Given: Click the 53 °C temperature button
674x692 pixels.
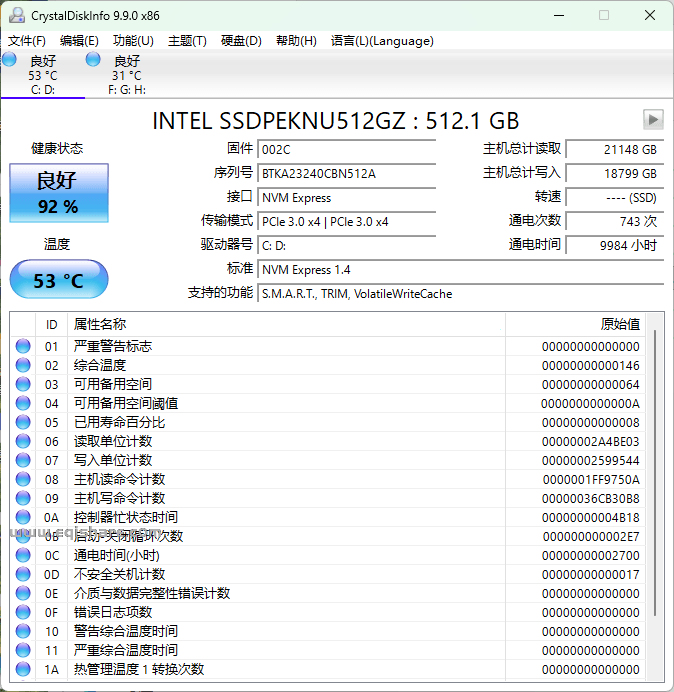Looking at the screenshot, I should point(59,279).
